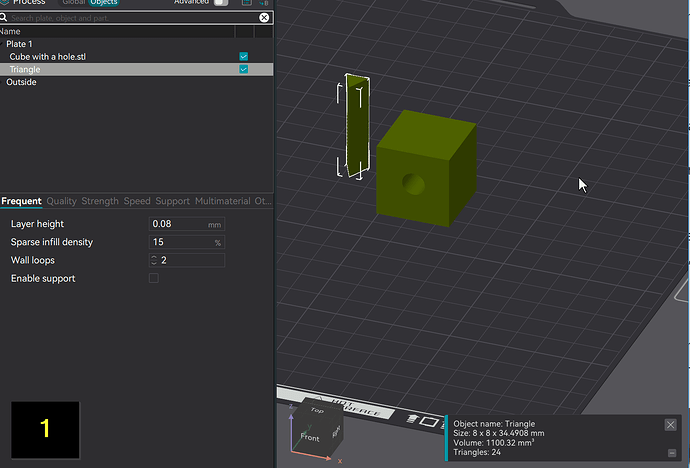Viewport: 690px width, 468px height.
Task: Switch to the Quality tab
Action: [x=62, y=201]
